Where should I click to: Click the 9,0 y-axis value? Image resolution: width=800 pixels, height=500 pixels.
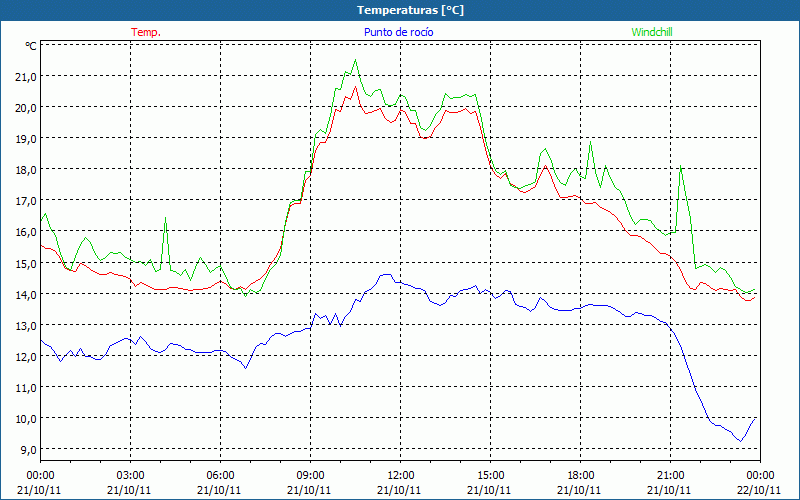(29, 449)
